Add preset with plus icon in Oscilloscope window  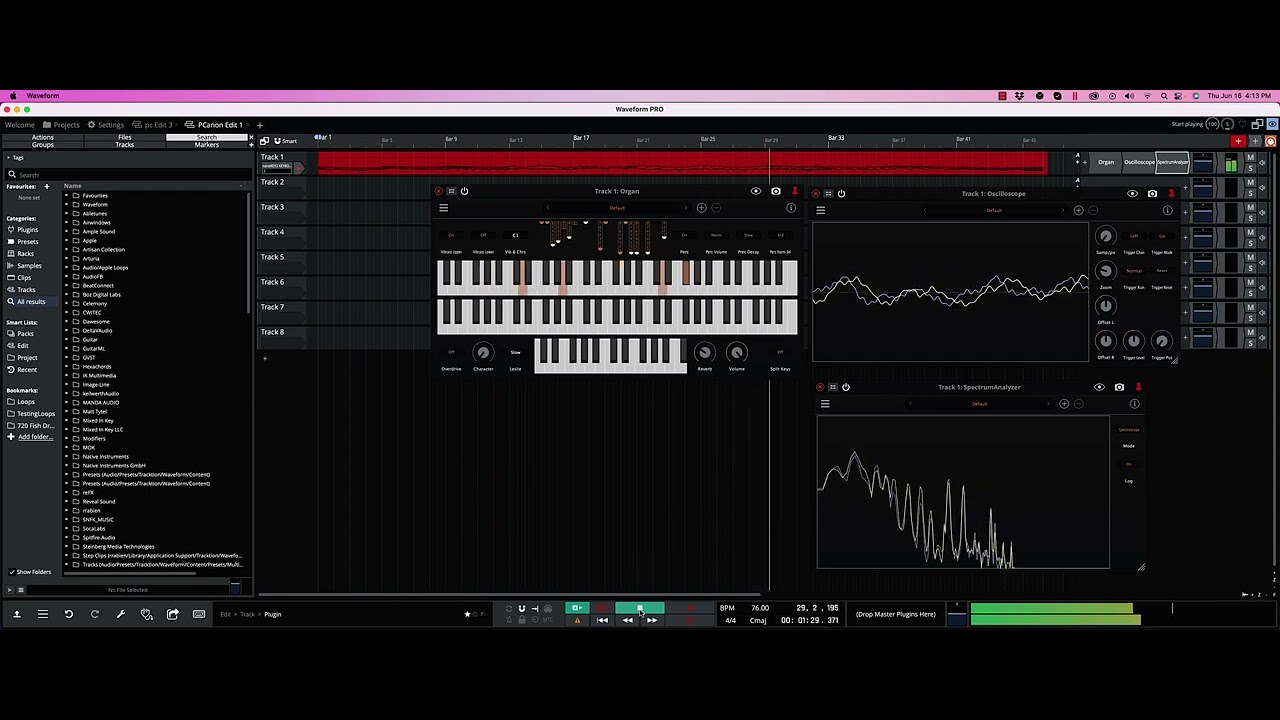[1078, 210]
